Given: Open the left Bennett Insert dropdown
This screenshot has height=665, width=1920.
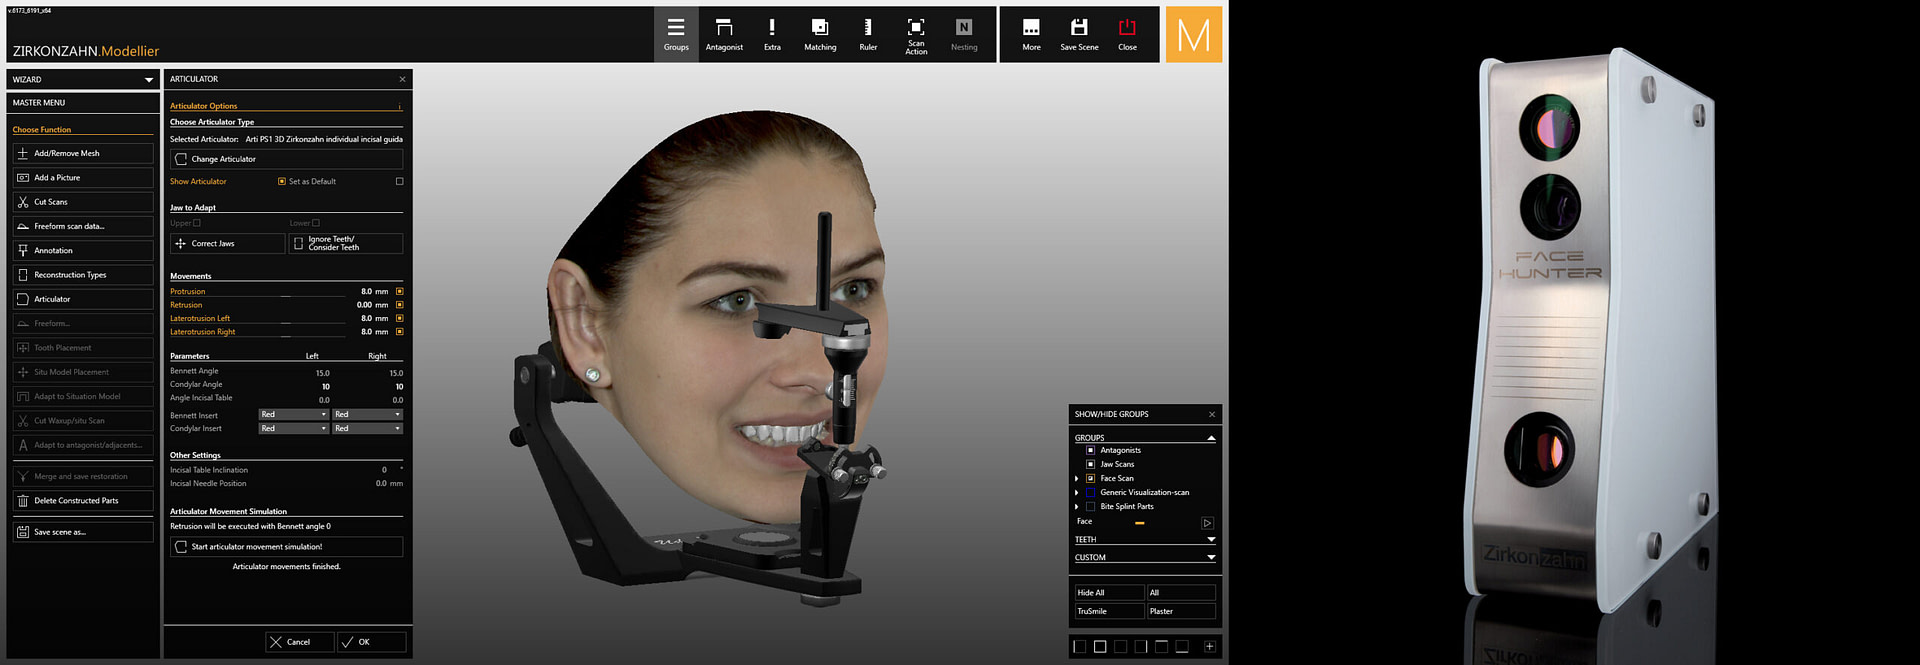Looking at the screenshot, I should pyautogui.click(x=294, y=414).
